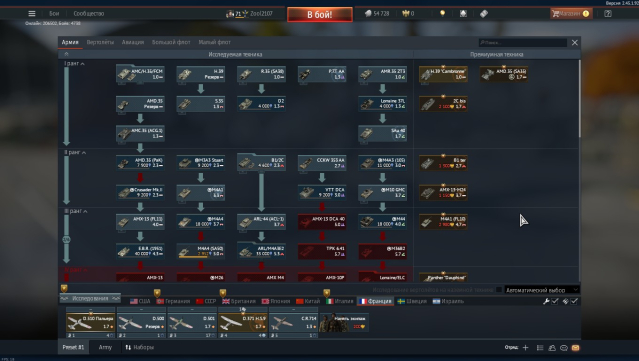
Task: Click the ticket item icon in top bar
Action: coord(484,13)
